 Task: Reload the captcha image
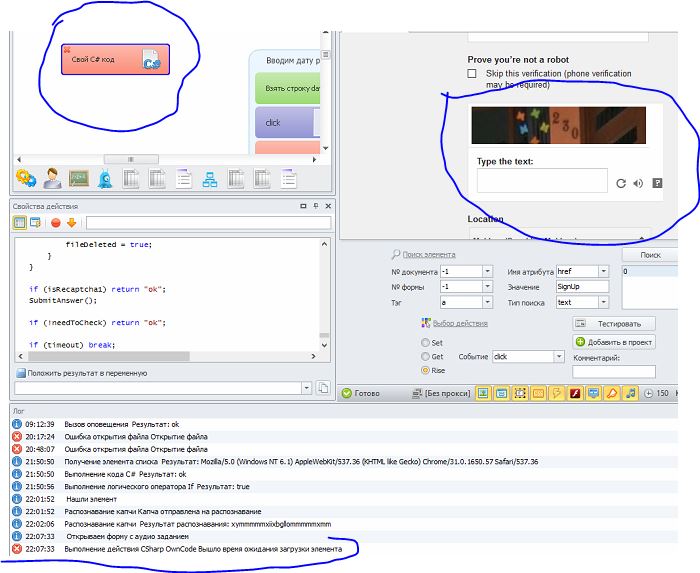(621, 183)
